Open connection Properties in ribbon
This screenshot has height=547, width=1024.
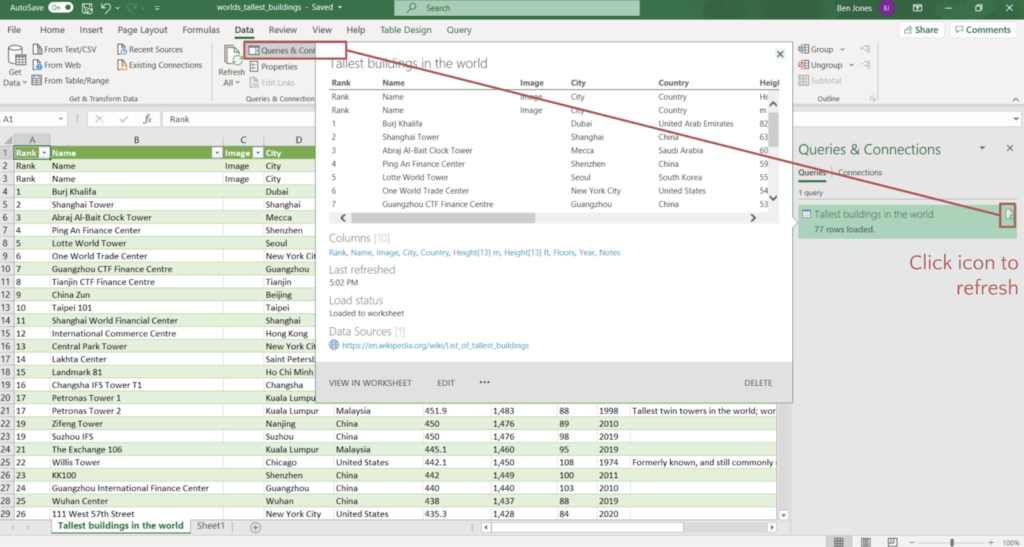tap(273, 67)
